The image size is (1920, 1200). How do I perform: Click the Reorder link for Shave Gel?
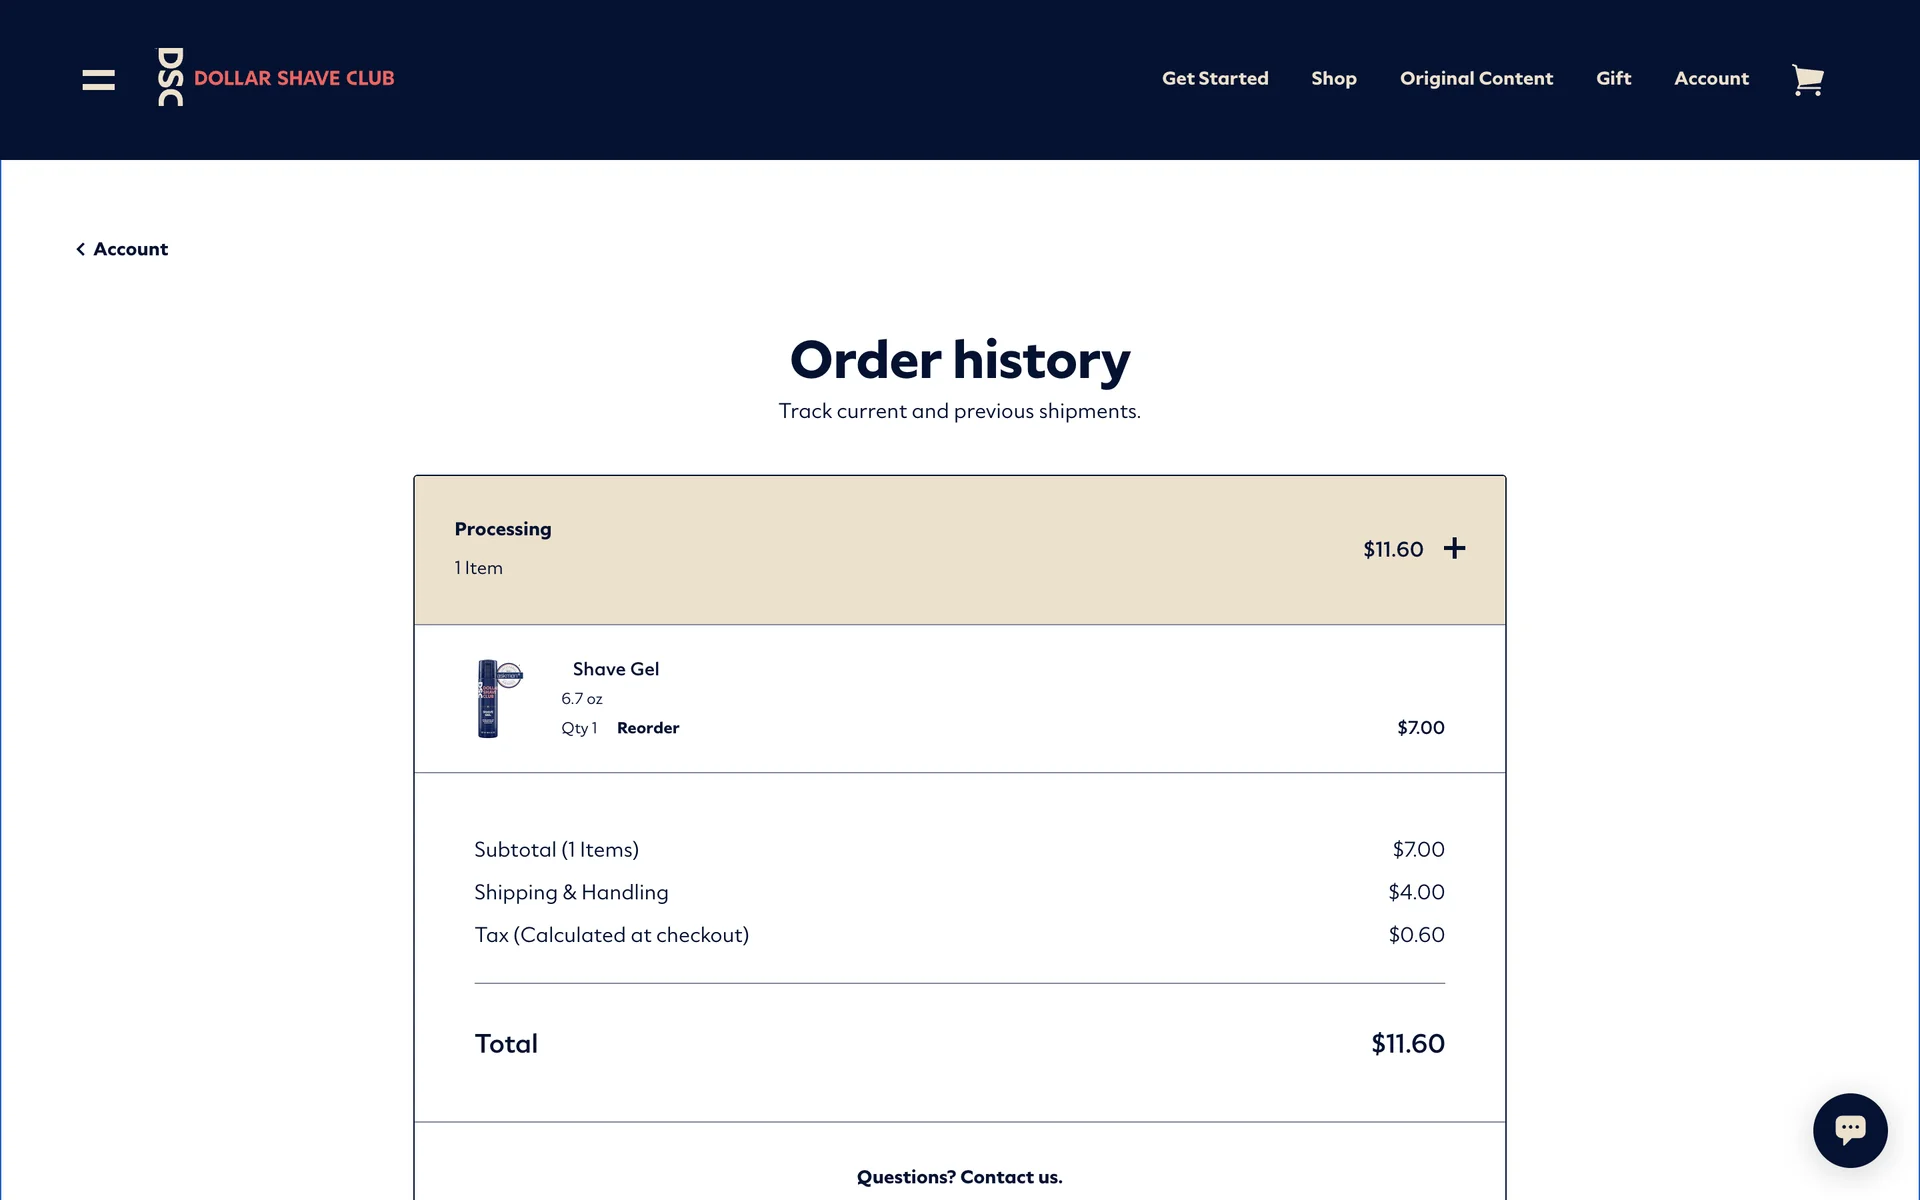[647, 728]
